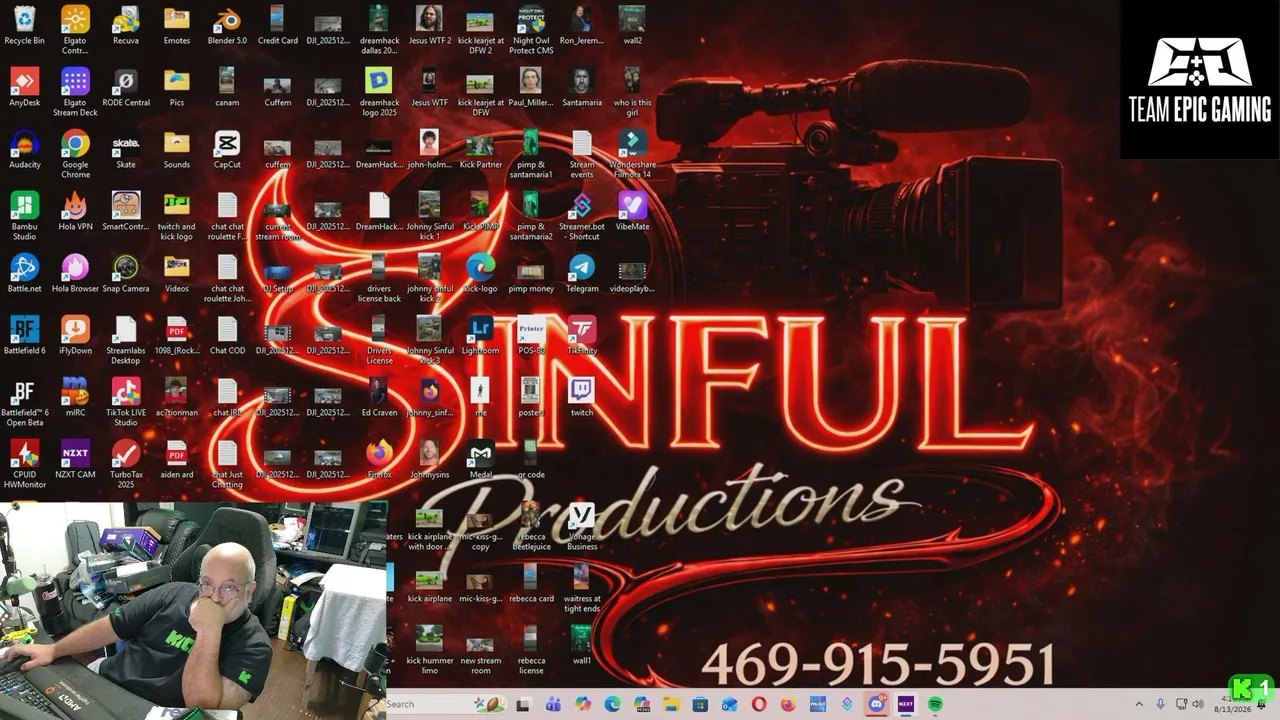Open the Recycle Bin desktop icon
Viewport: 1280px width, 720px height.
click(x=24, y=26)
